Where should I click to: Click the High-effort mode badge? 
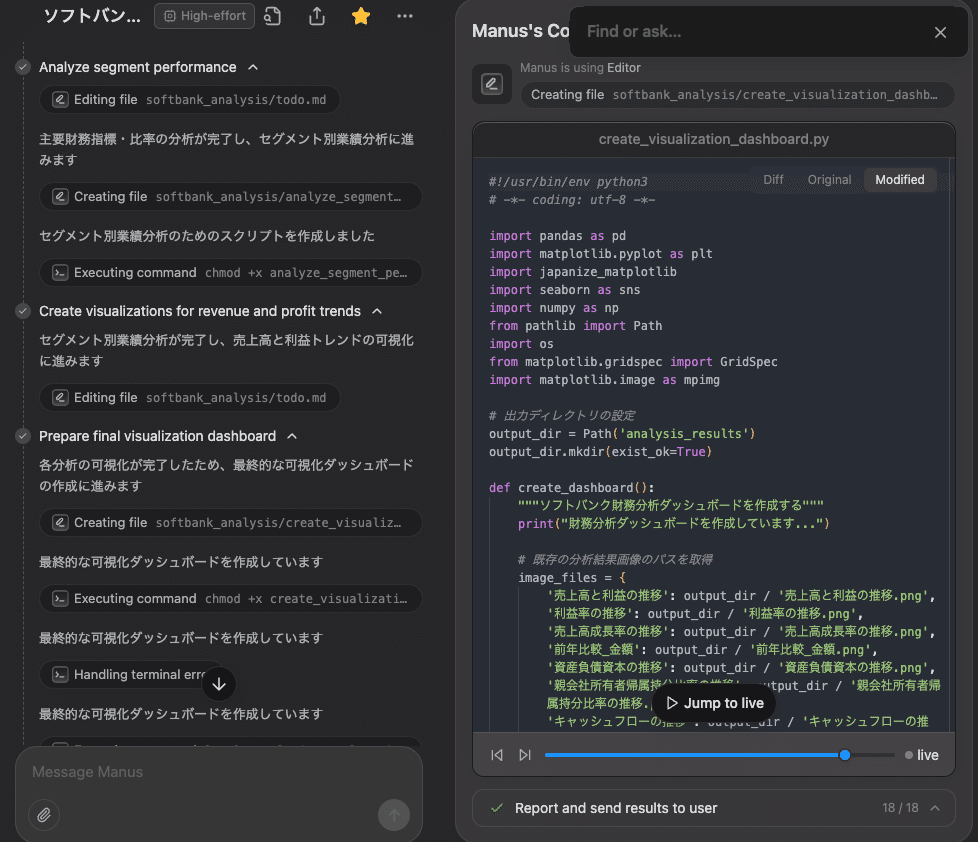(205, 16)
